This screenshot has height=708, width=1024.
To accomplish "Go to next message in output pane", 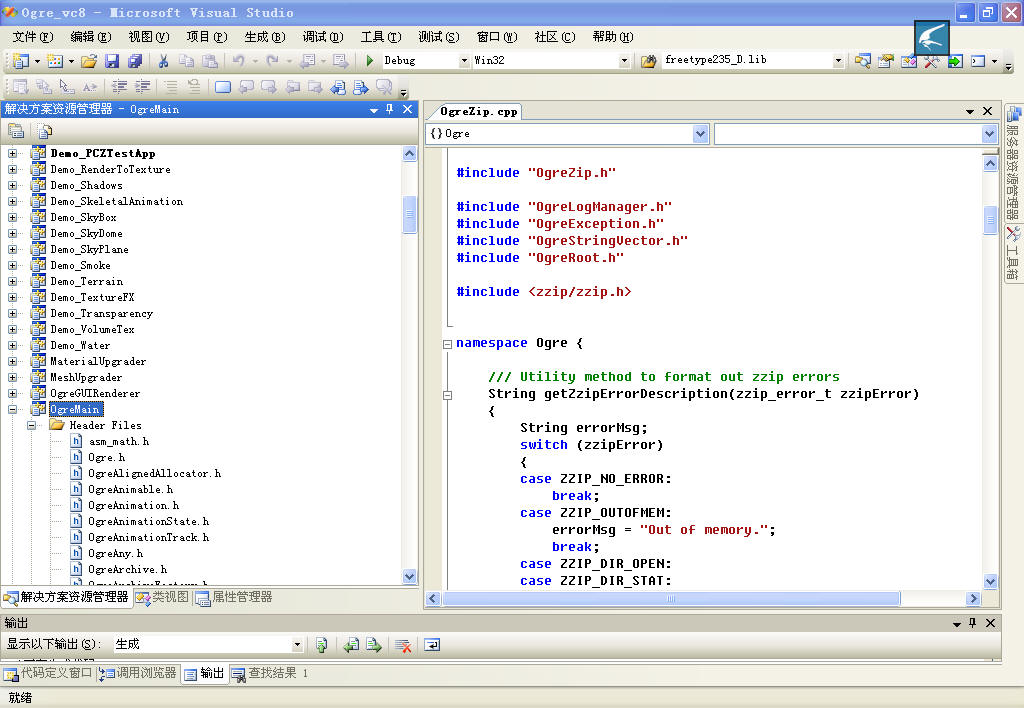I will (x=374, y=645).
